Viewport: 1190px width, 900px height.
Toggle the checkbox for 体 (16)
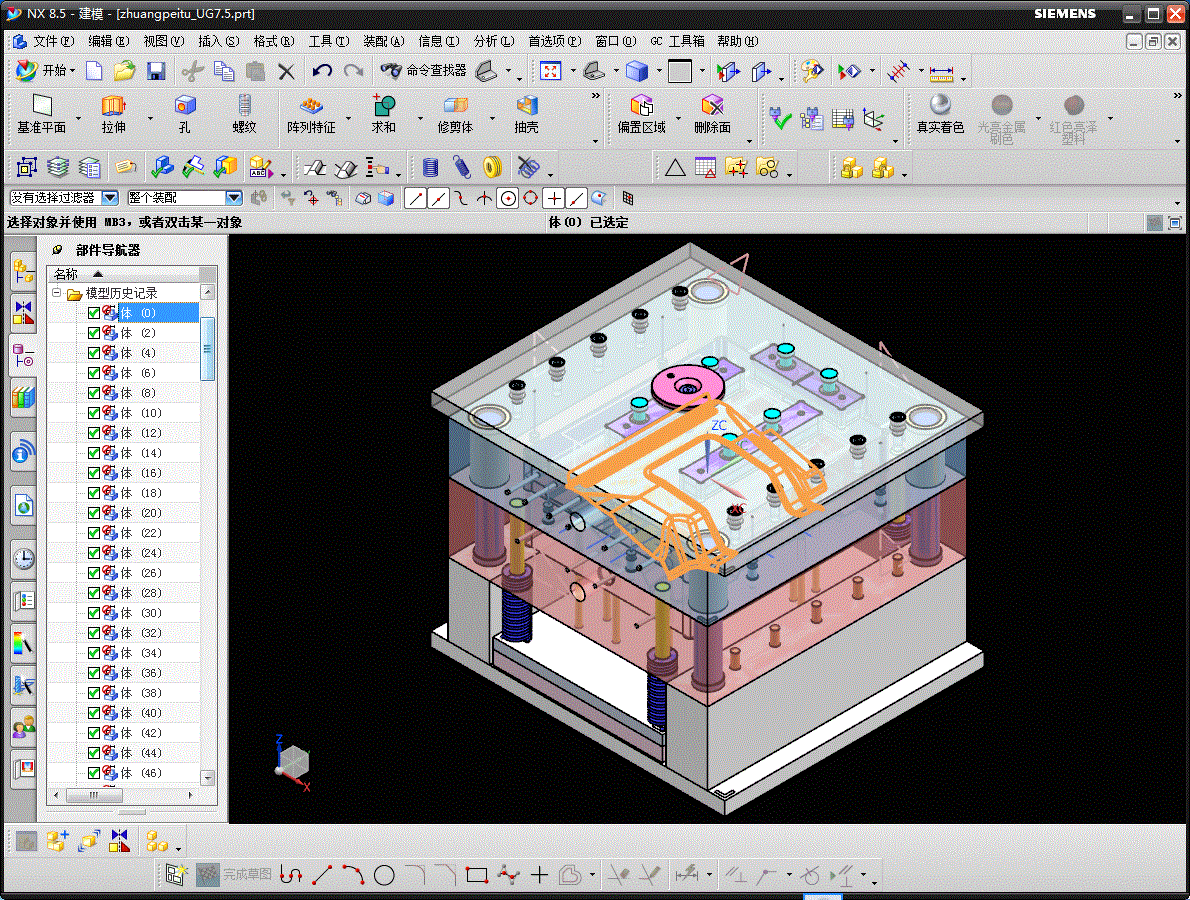coord(94,473)
